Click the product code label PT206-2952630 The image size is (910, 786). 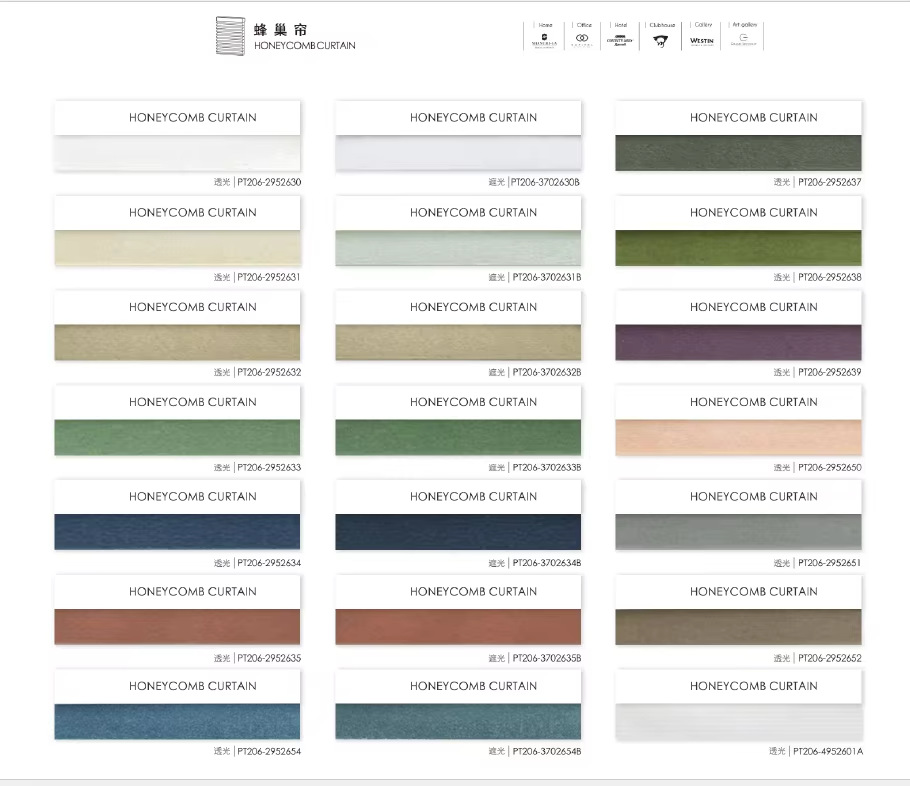(268, 182)
